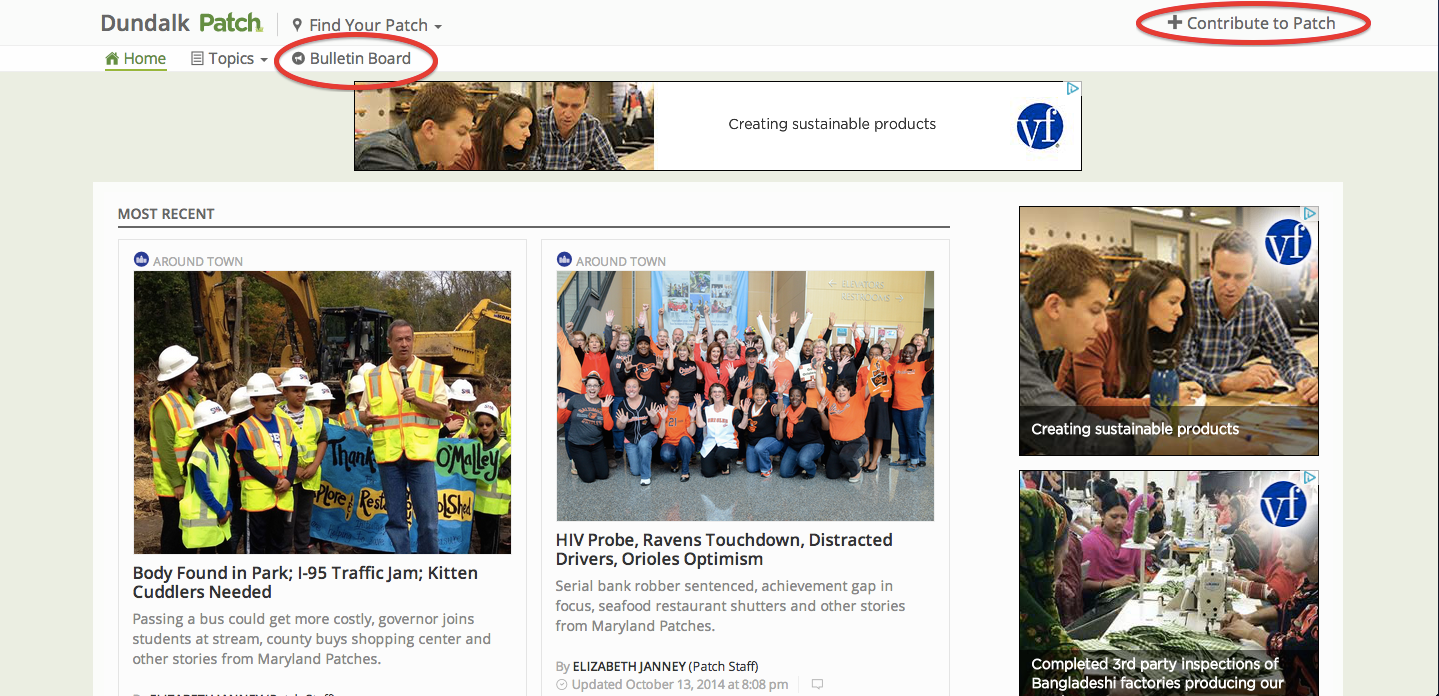Click the Home house icon
Viewport: 1439px width, 696px height.
[x=112, y=59]
